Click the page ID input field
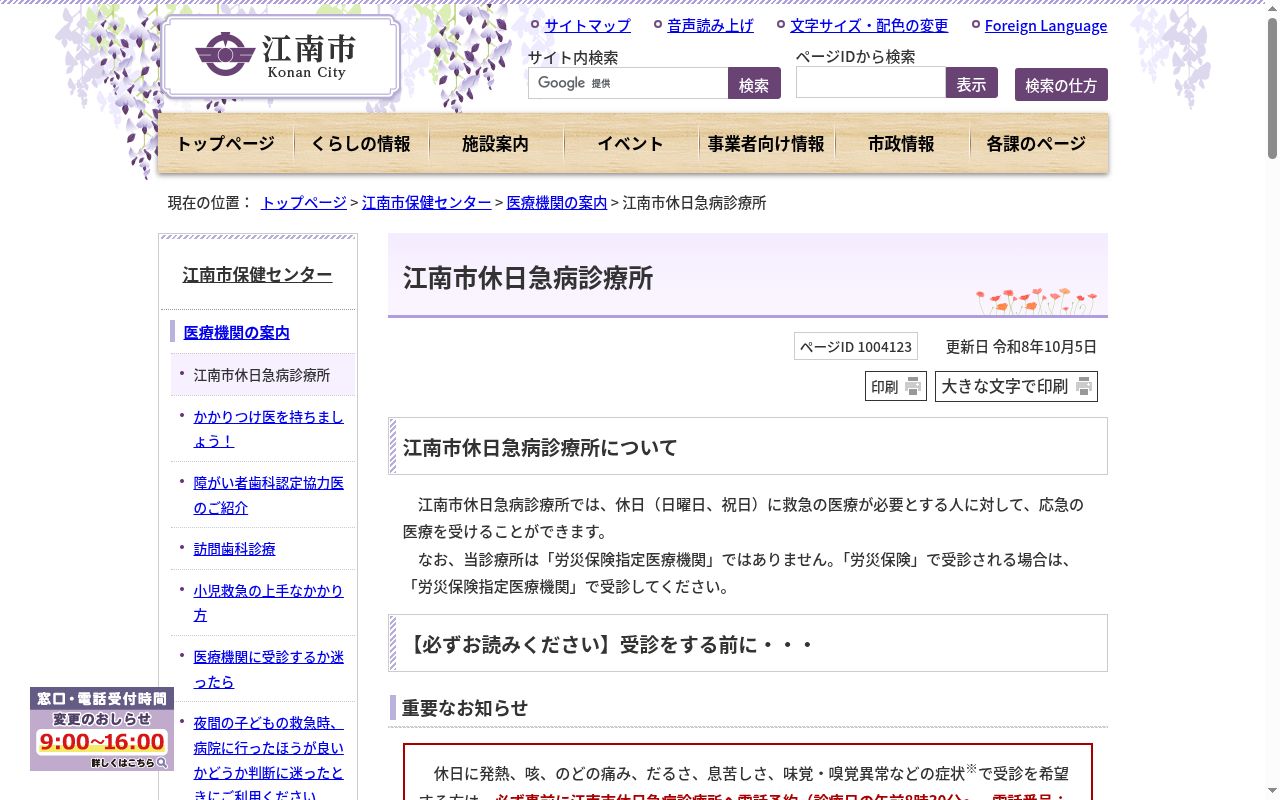Image resolution: width=1280 pixels, height=800 pixels. 871,83
